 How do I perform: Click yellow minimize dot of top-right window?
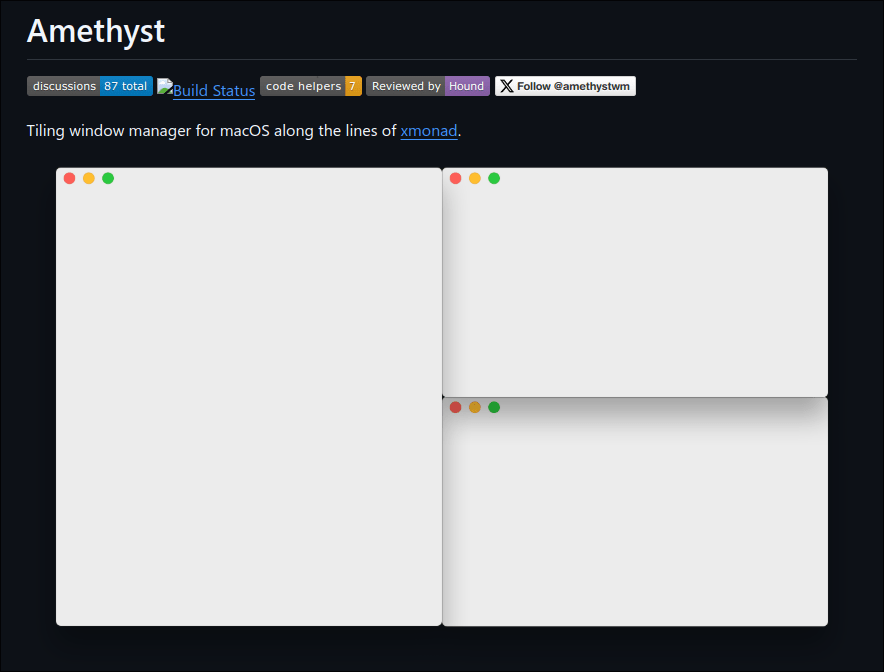click(475, 178)
